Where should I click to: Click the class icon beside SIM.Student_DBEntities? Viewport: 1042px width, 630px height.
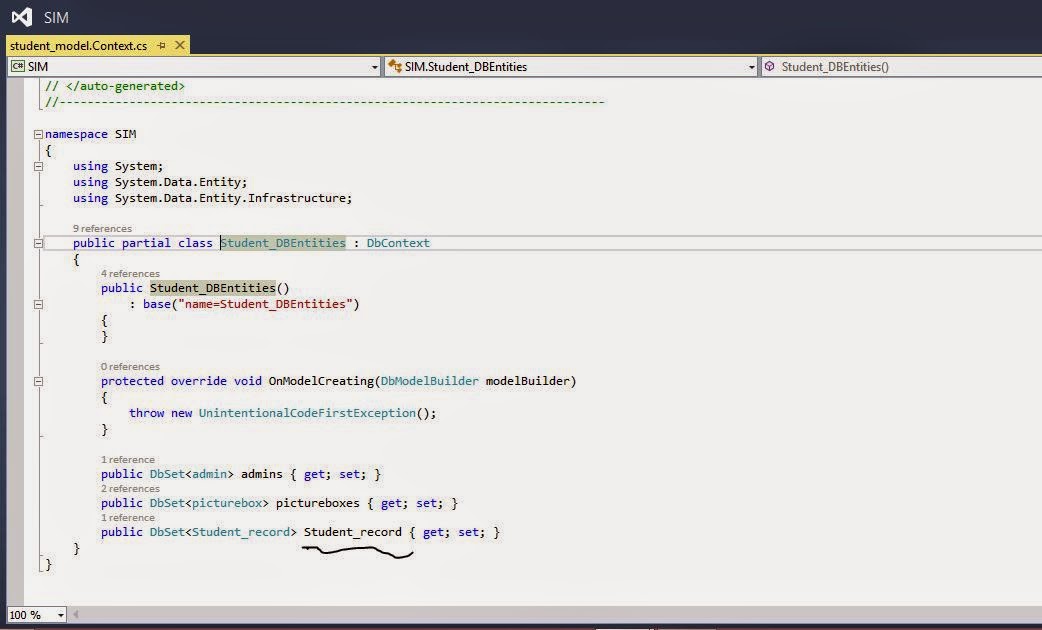[395, 66]
